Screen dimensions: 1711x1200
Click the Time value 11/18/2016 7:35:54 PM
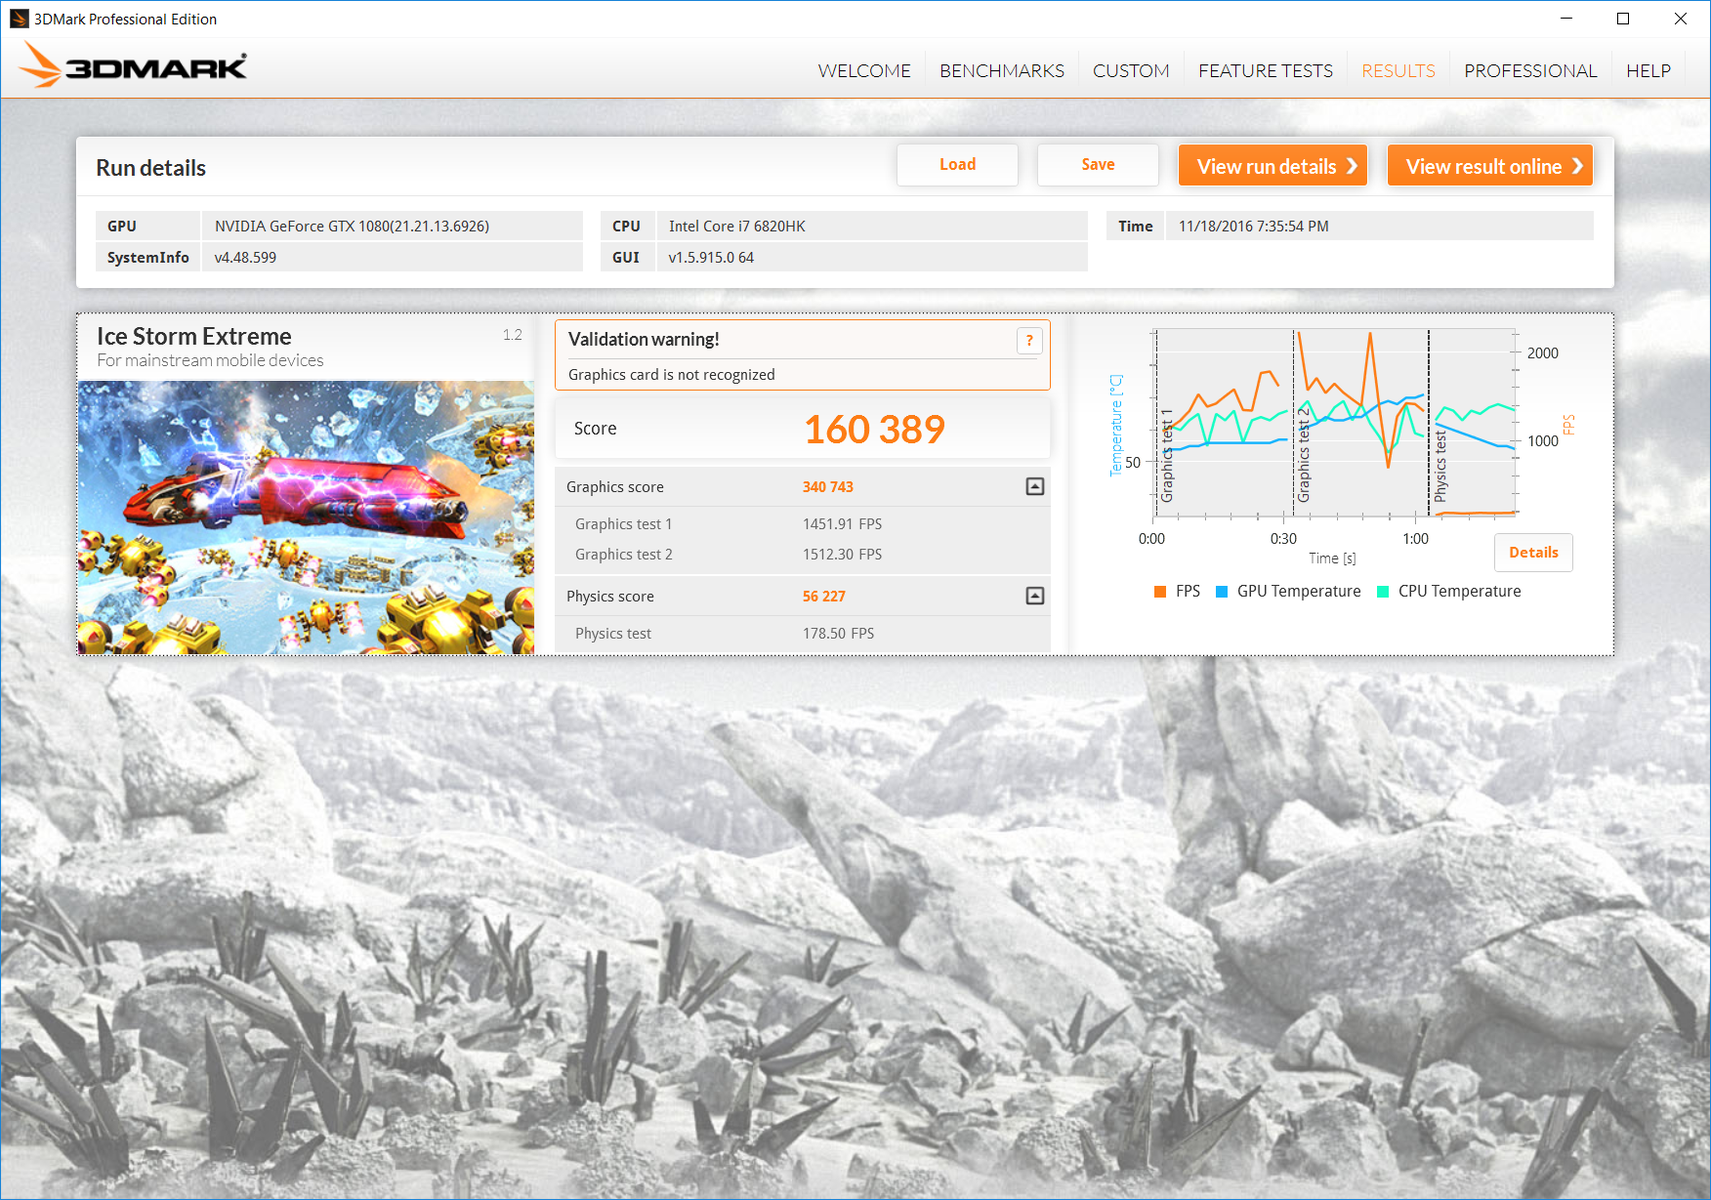click(x=1253, y=226)
